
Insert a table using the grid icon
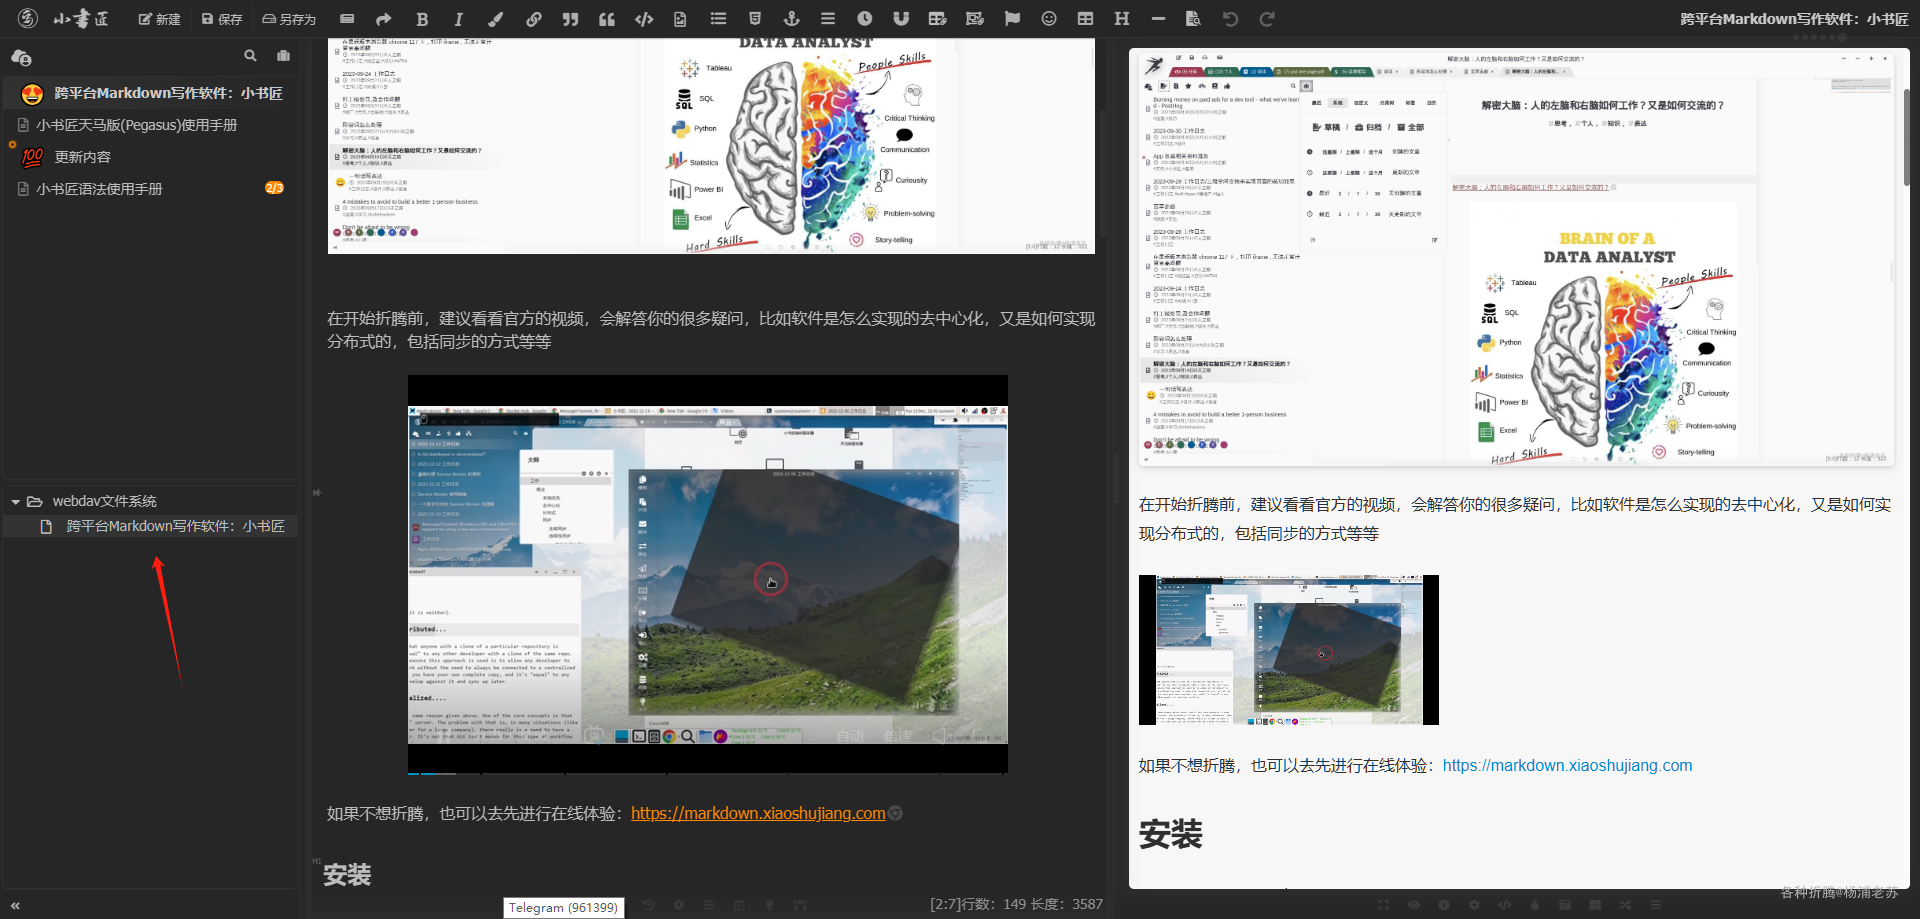pos(1085,19)
